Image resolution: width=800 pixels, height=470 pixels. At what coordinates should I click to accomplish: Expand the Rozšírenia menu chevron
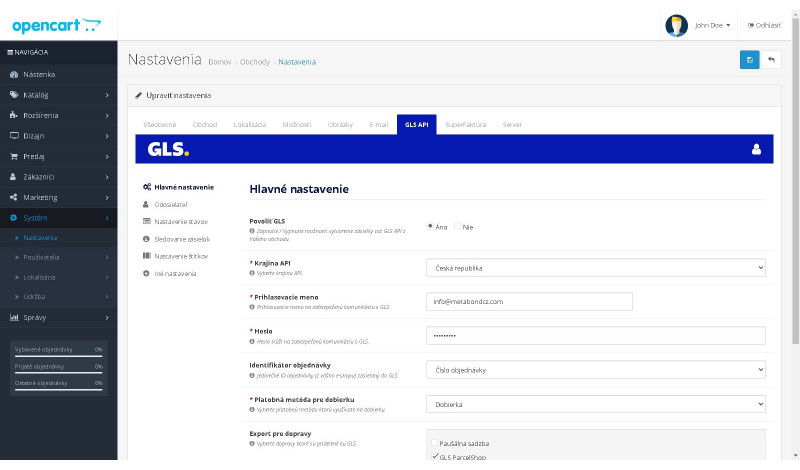(107, 115)
